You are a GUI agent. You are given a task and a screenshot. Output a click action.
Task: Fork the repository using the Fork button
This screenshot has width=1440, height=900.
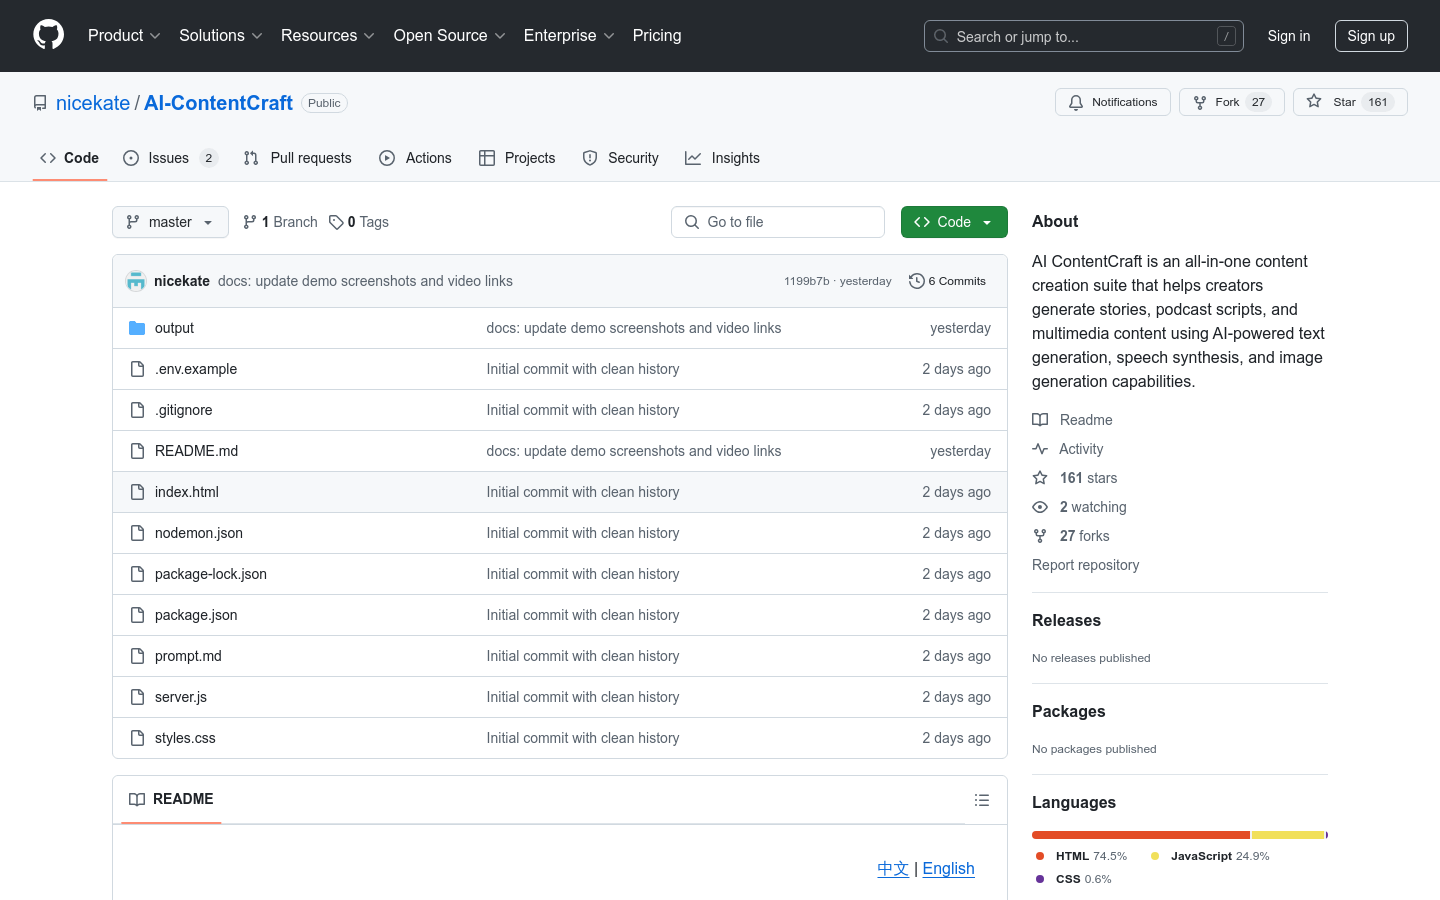[x=1230, y=102]
